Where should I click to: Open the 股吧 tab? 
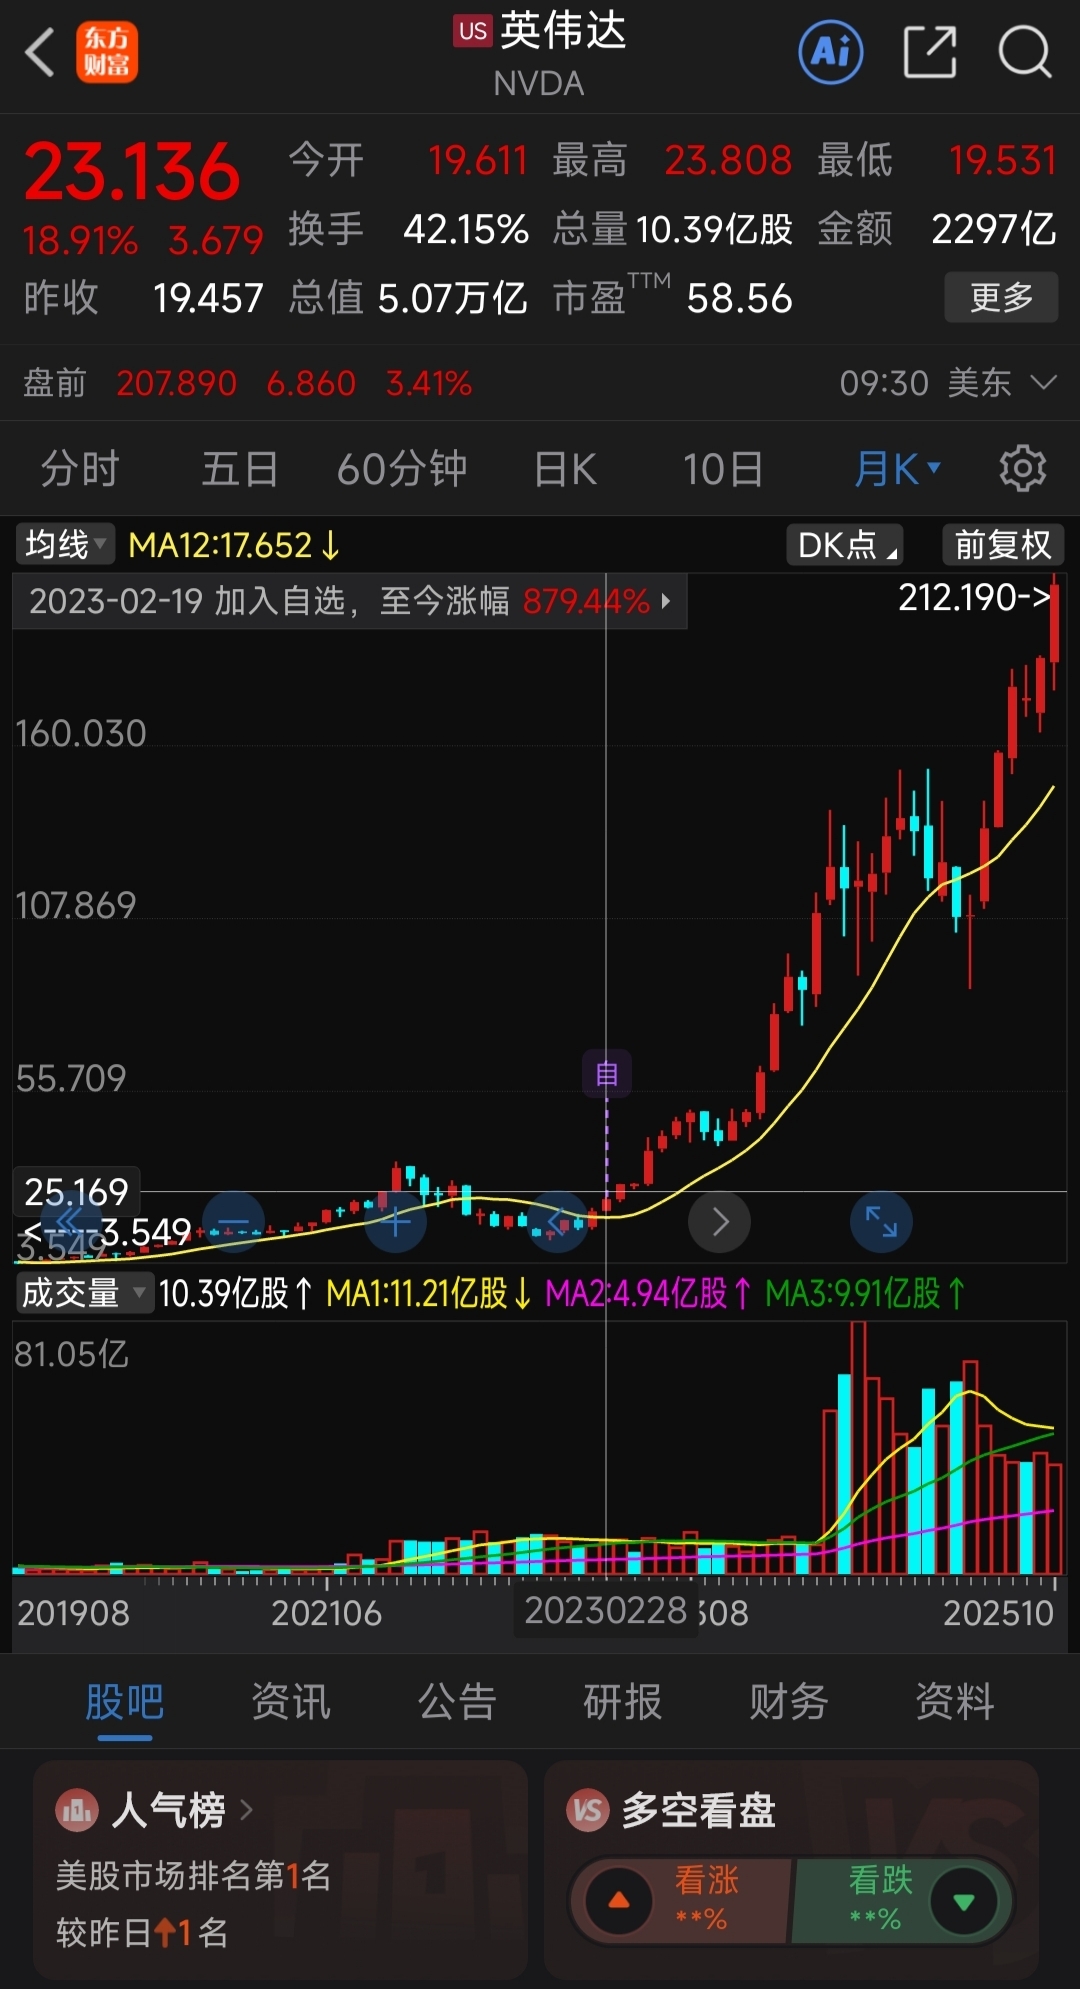[124, 1701]
